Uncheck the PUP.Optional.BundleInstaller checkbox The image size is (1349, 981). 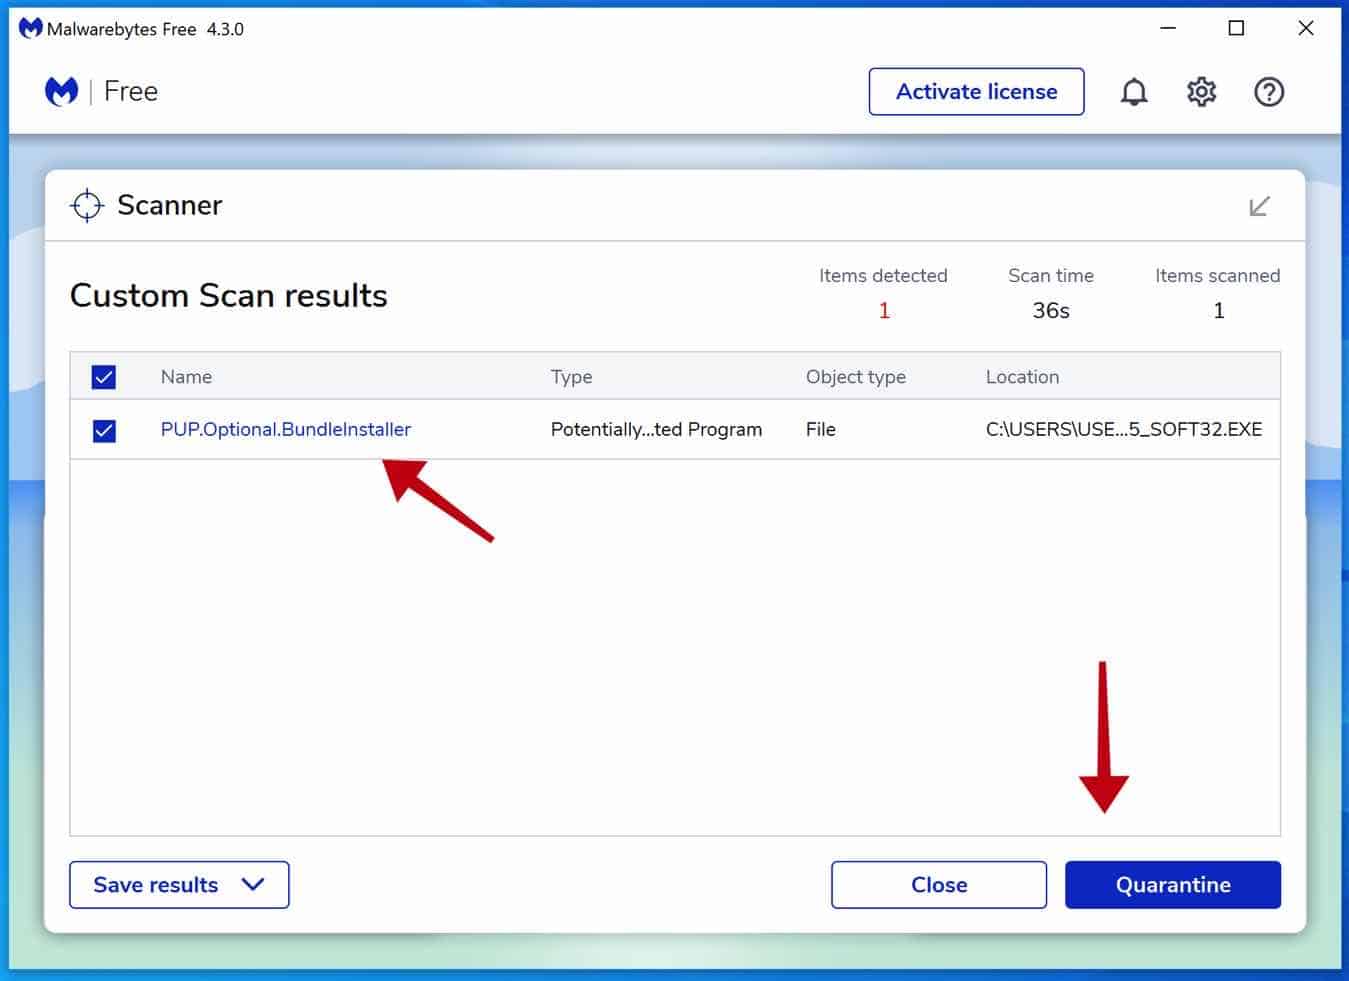coord(104,430)
